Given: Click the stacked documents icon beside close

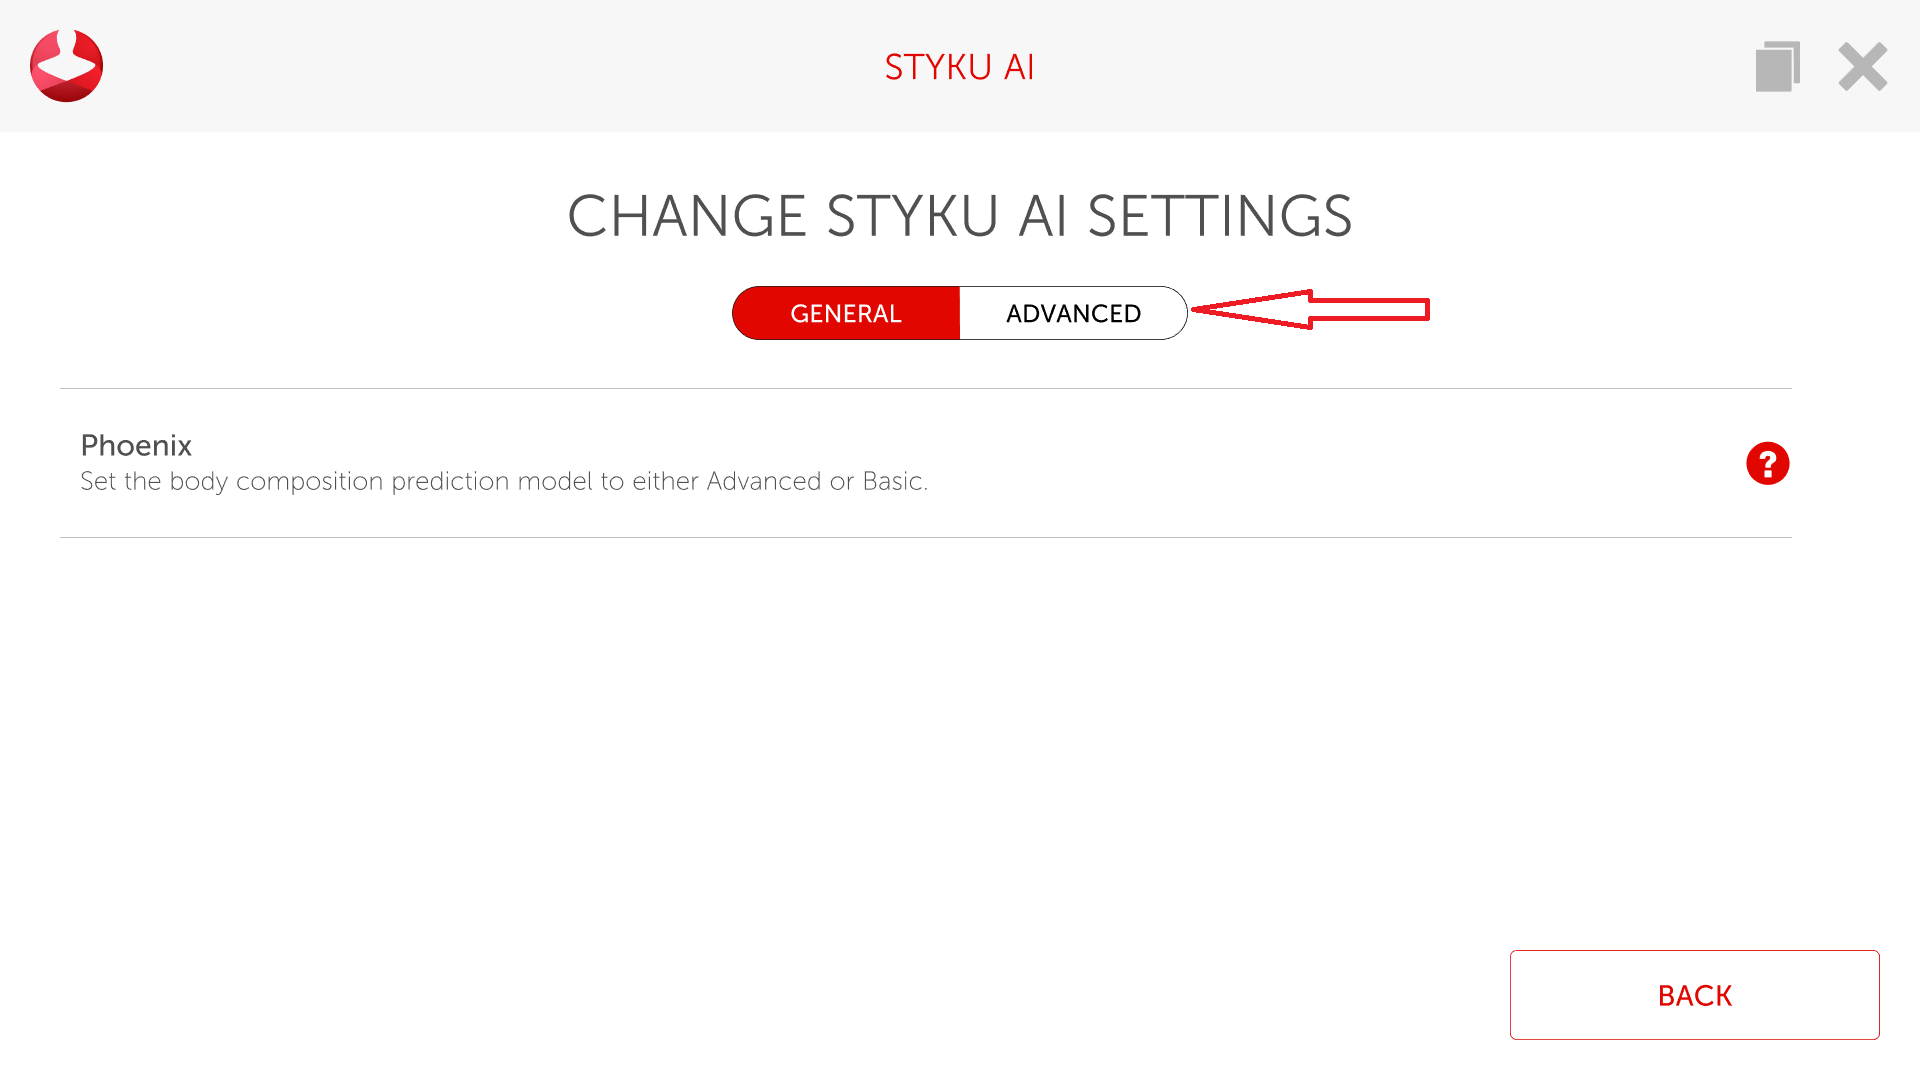Looking at the screenshot, I should tap(1777, 67).
